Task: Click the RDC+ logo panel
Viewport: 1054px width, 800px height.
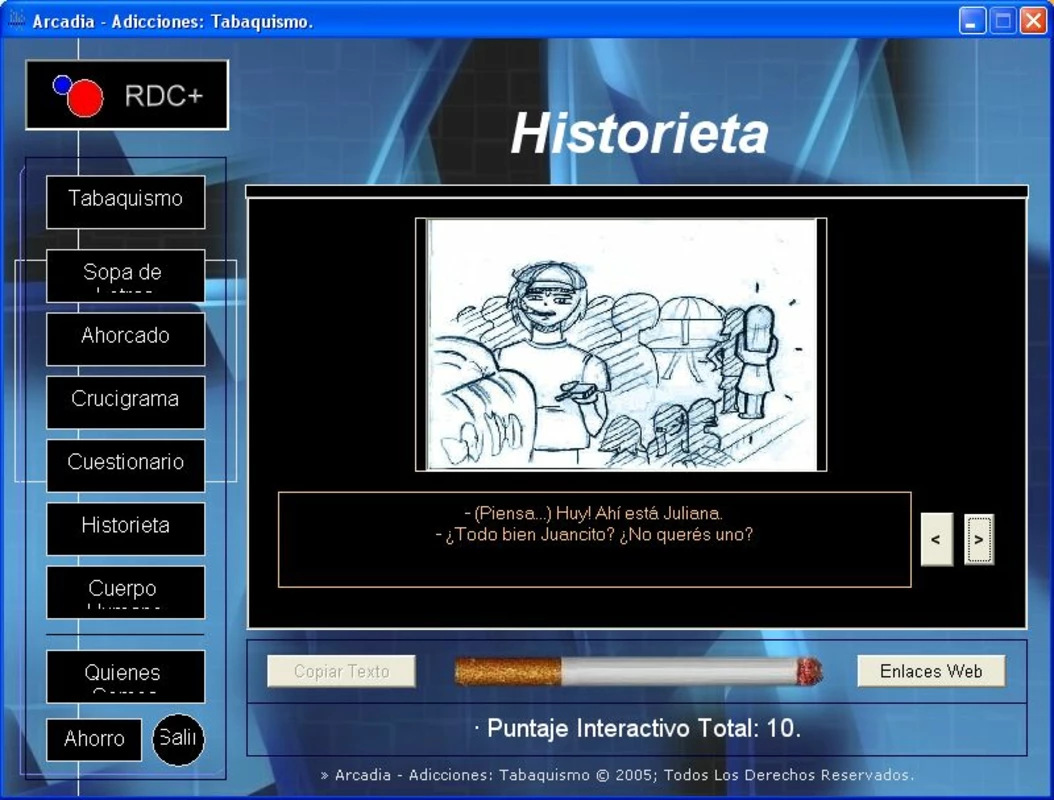Action: 127,95
